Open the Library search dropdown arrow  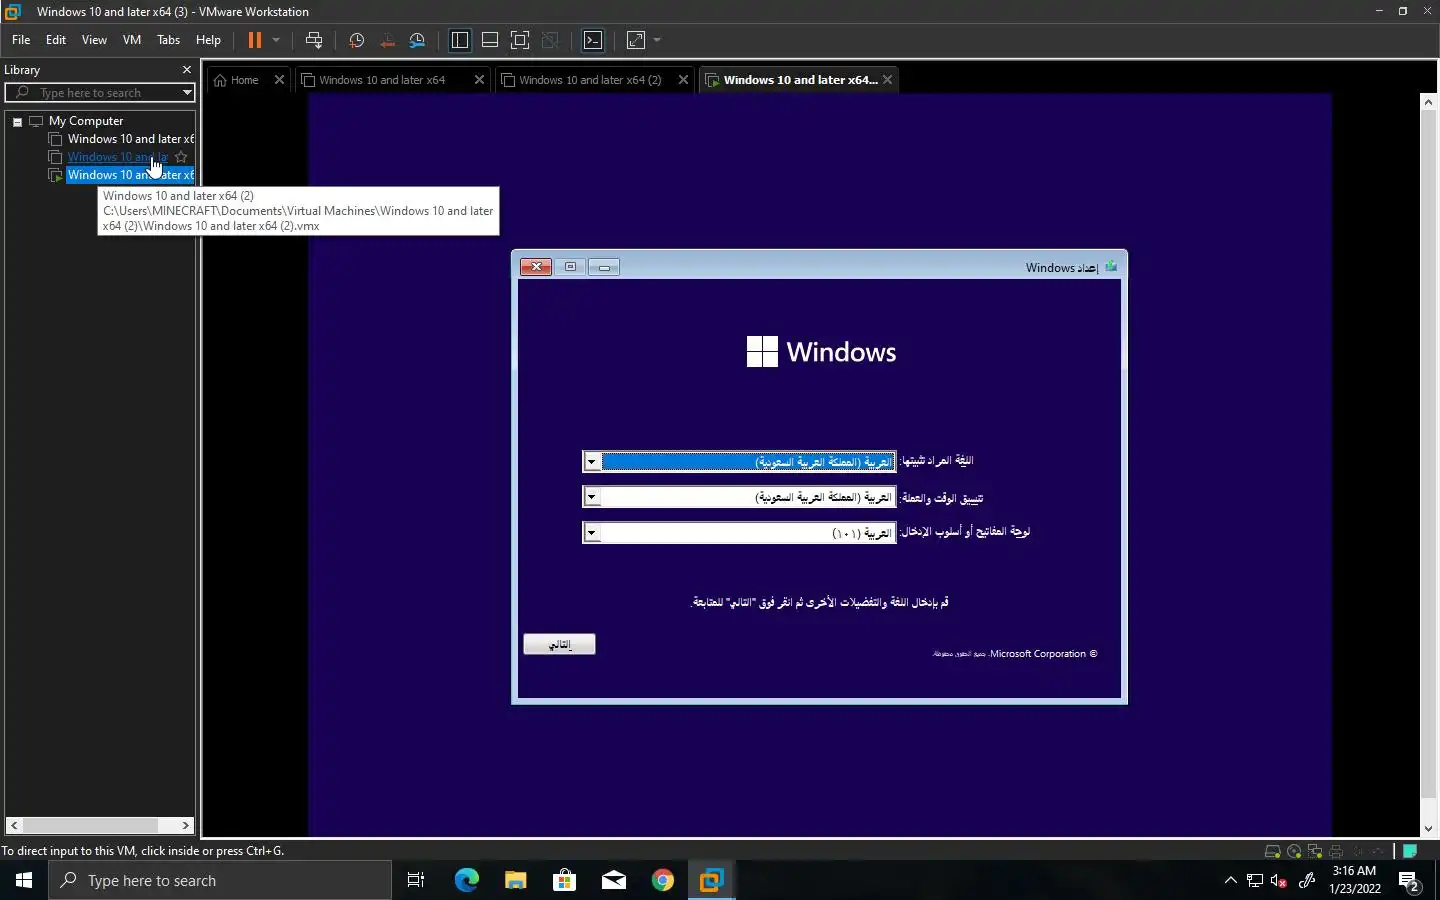[x=187, y=93]
